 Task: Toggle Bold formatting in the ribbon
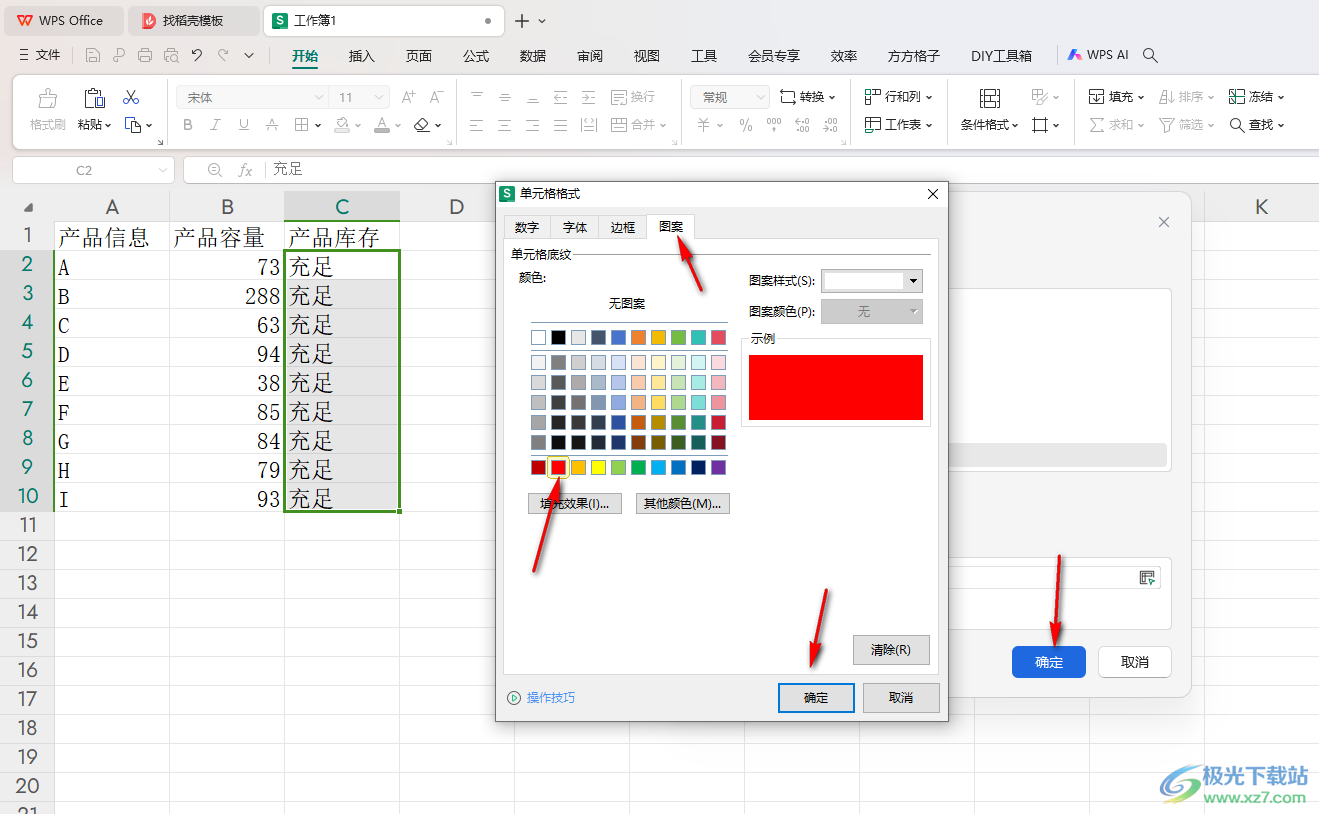[x=187, y=125]
